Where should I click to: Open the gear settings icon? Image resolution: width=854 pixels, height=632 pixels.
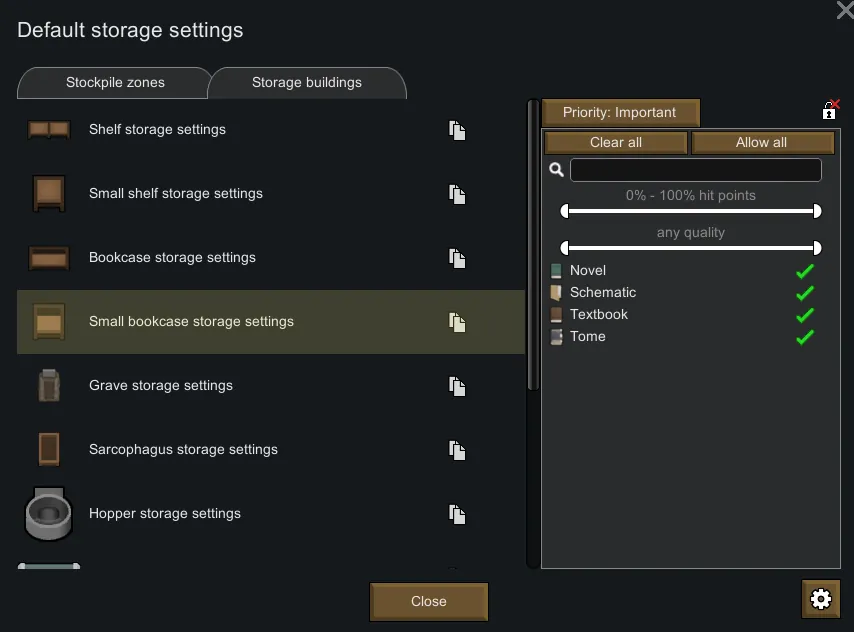coord(820,599)
